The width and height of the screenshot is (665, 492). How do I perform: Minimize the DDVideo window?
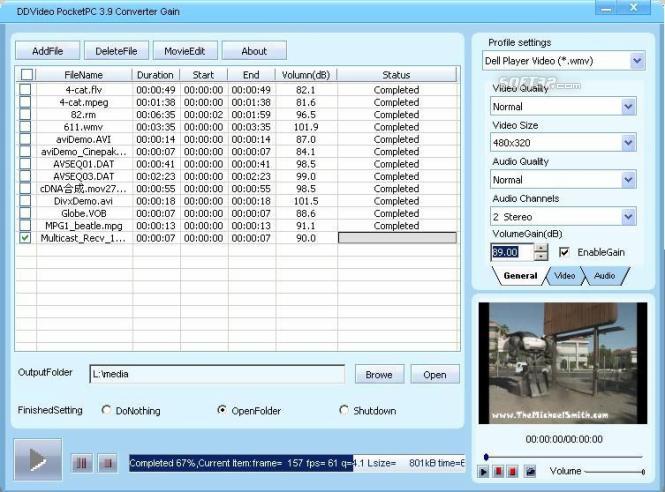(x=607, y=7)
